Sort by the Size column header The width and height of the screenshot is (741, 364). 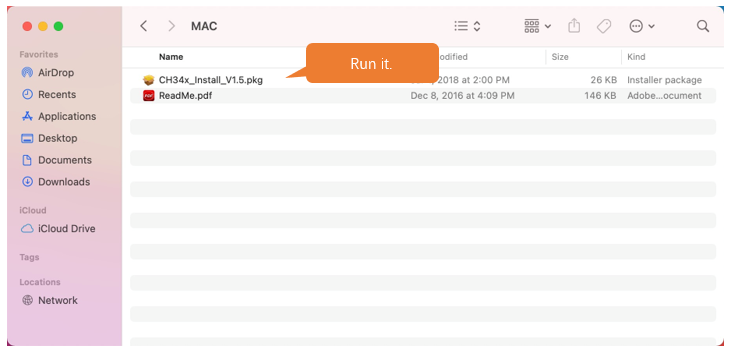[560, 57]
